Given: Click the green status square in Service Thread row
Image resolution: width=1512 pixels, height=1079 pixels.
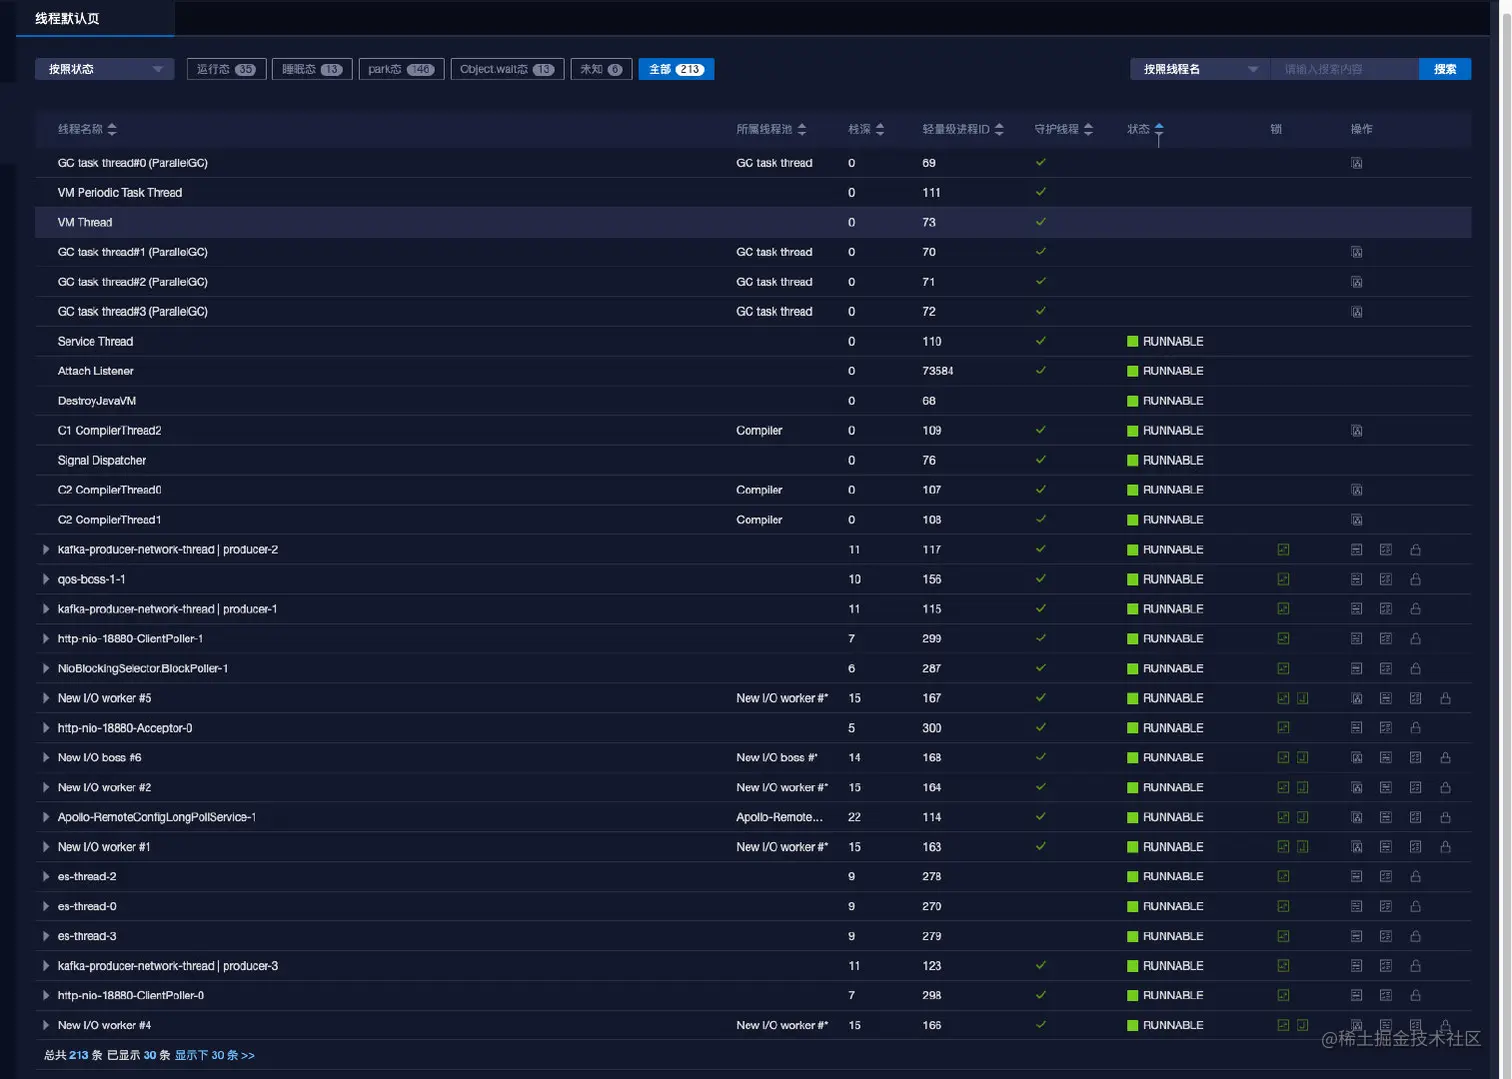Looking at the screenshot, I should pyautogui.click(x=1133, y=342).
